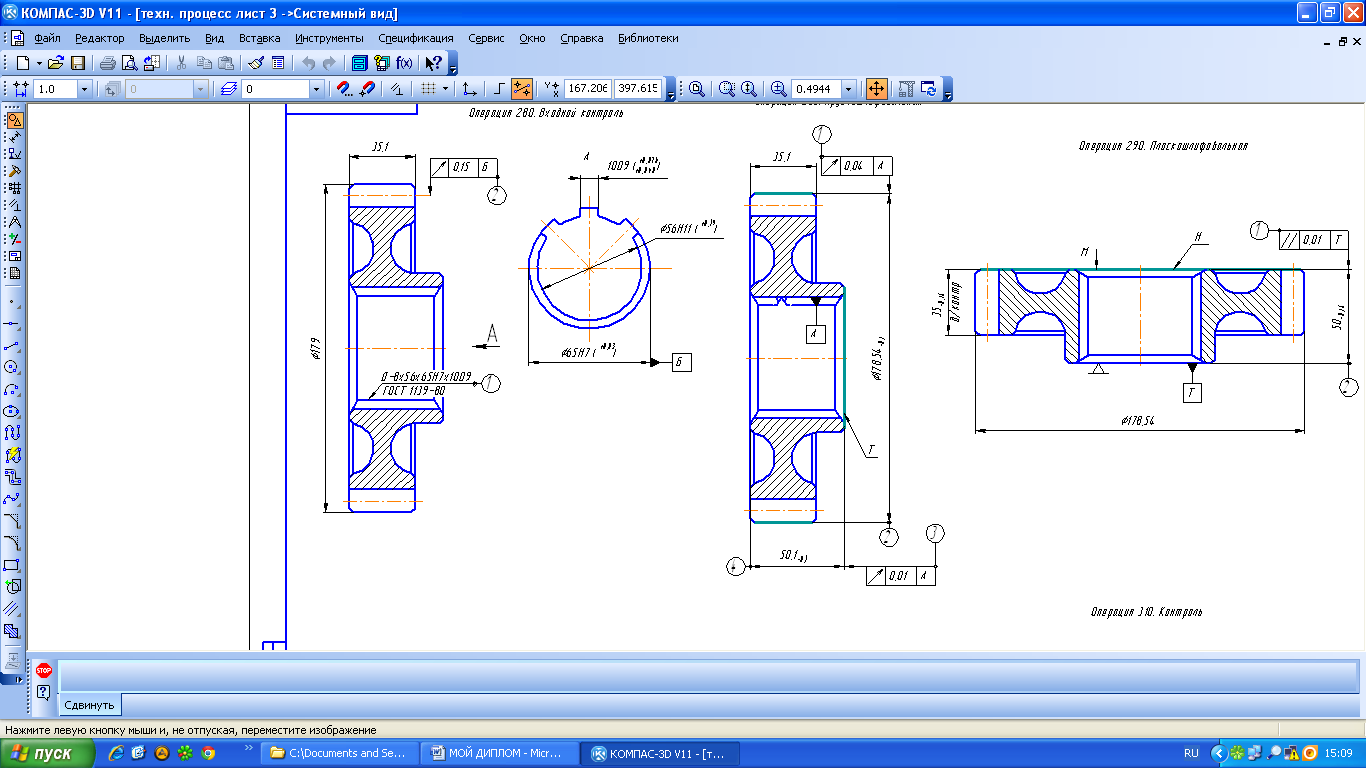The image size is (1366, 768).
Task: Toggle the Pan (move view) mode
Action: (876, 88)
